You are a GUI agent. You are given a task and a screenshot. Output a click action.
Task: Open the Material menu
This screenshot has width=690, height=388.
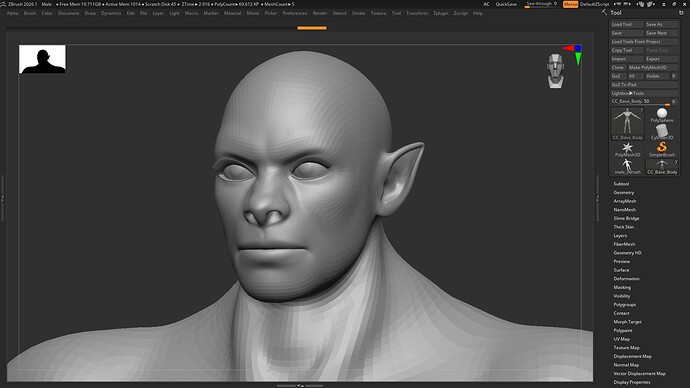click(232, 13)
